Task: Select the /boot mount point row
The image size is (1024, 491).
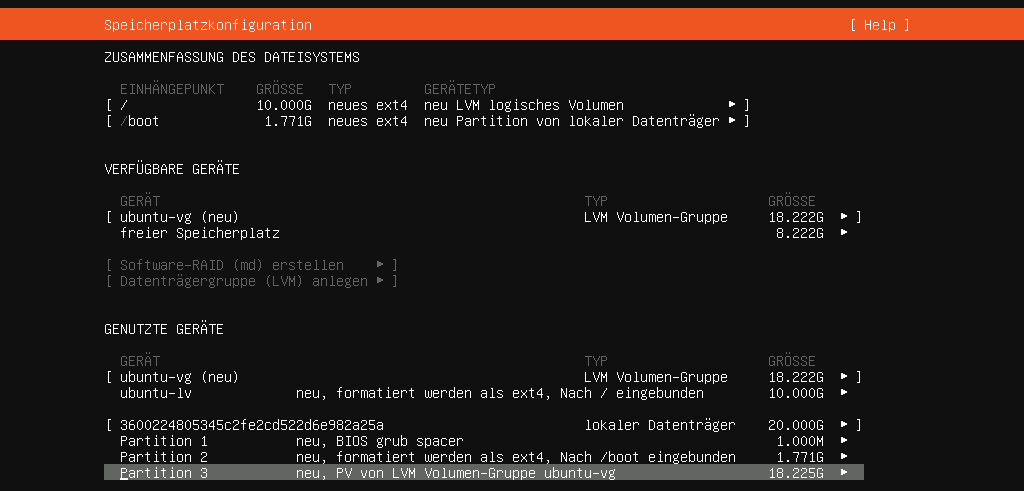Action: click(427, 121)
